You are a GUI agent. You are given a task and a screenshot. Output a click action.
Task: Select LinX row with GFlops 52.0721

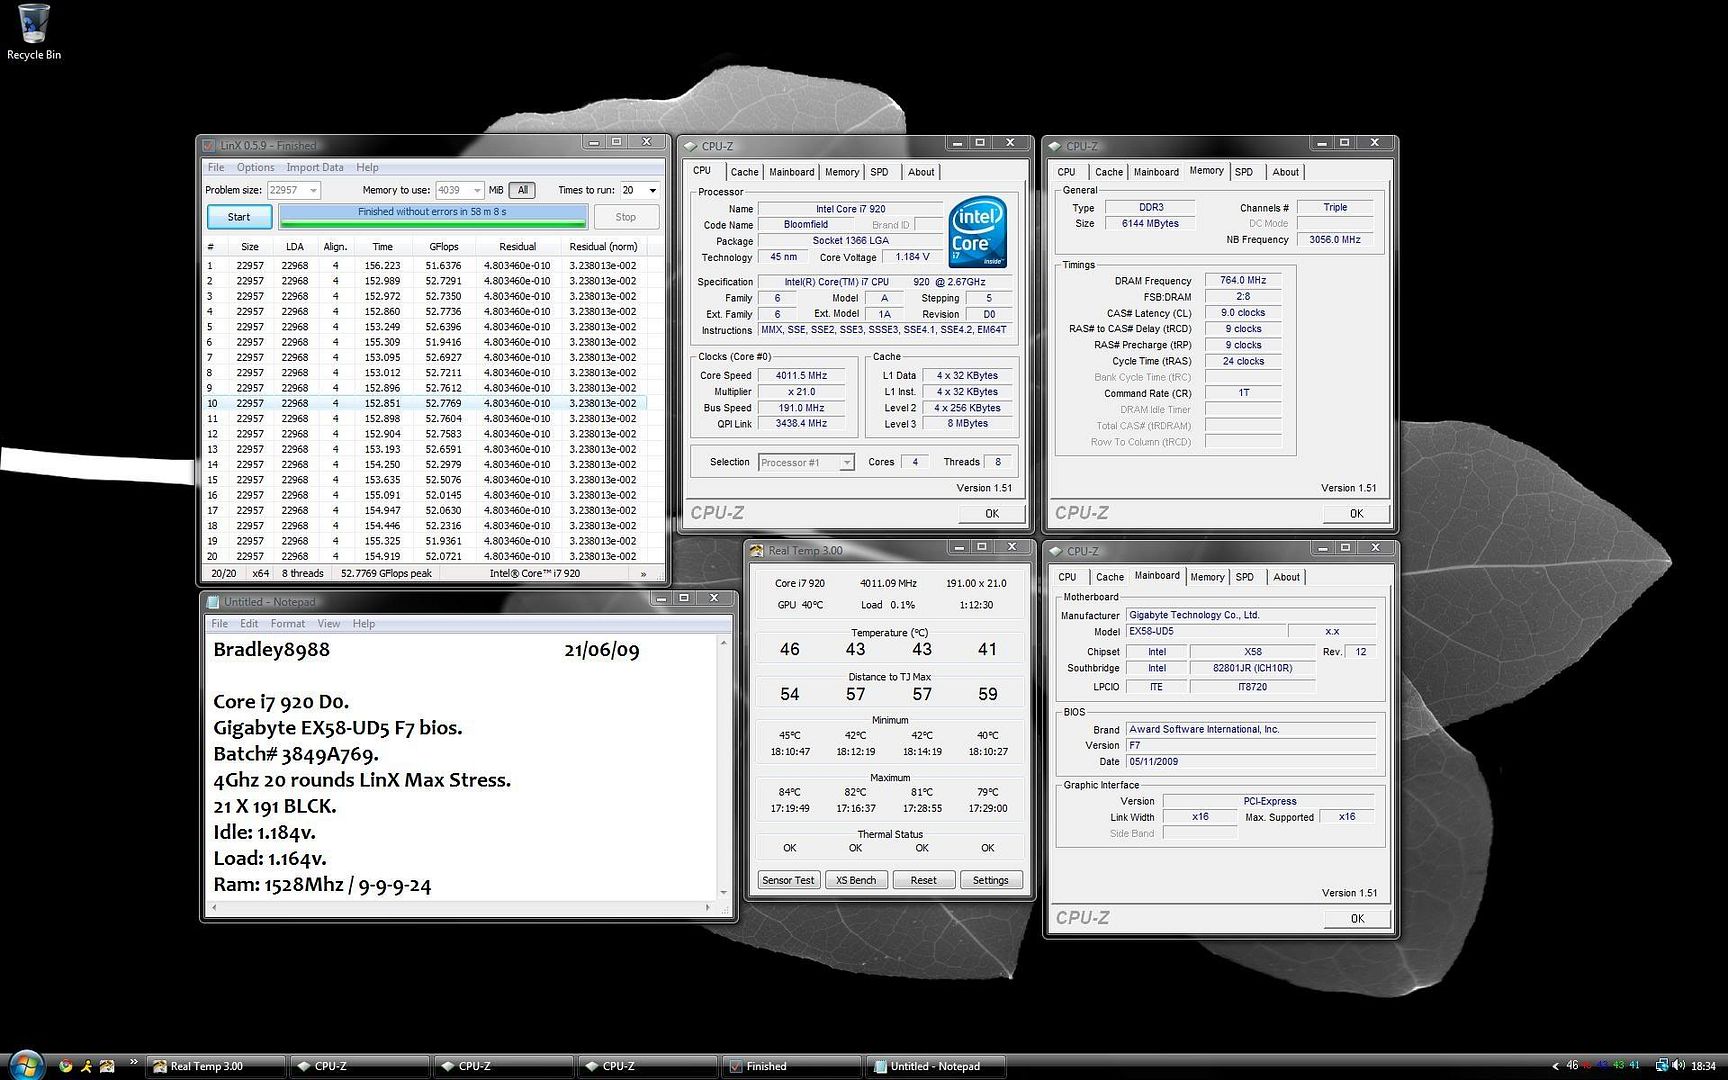tap(425, 556)
